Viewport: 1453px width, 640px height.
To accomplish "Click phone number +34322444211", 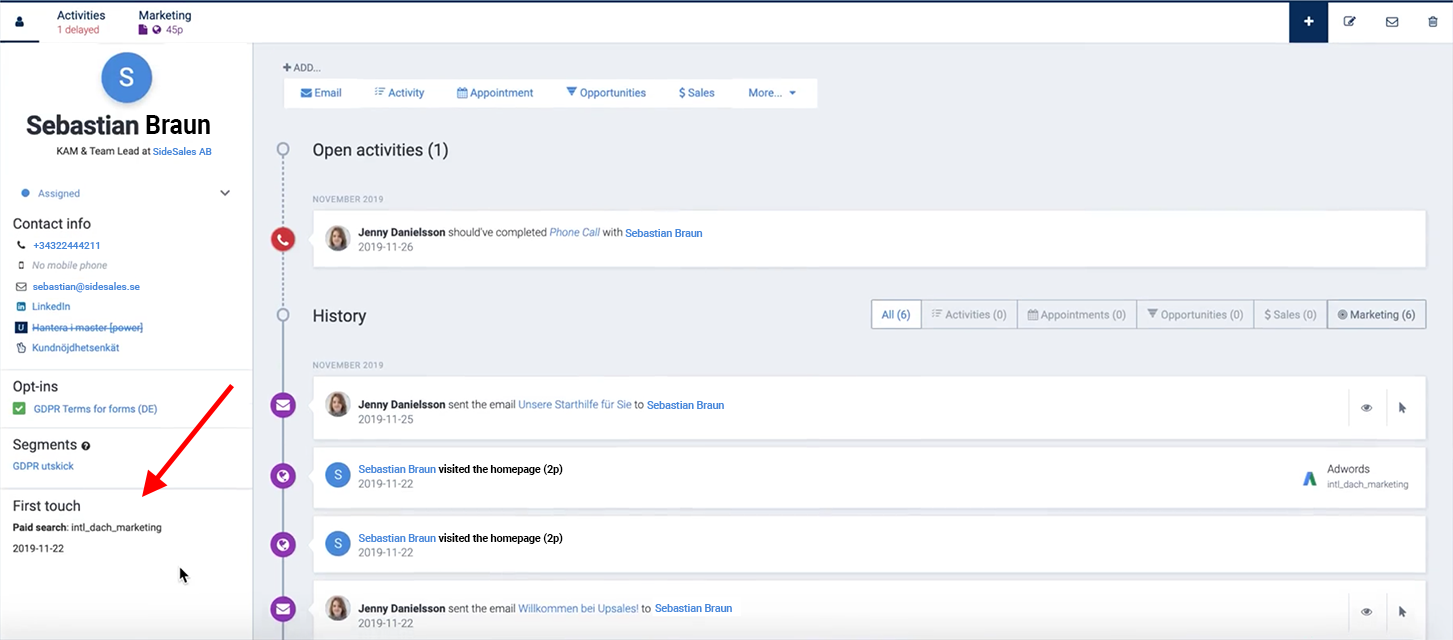I will click(x=66, y=245).
